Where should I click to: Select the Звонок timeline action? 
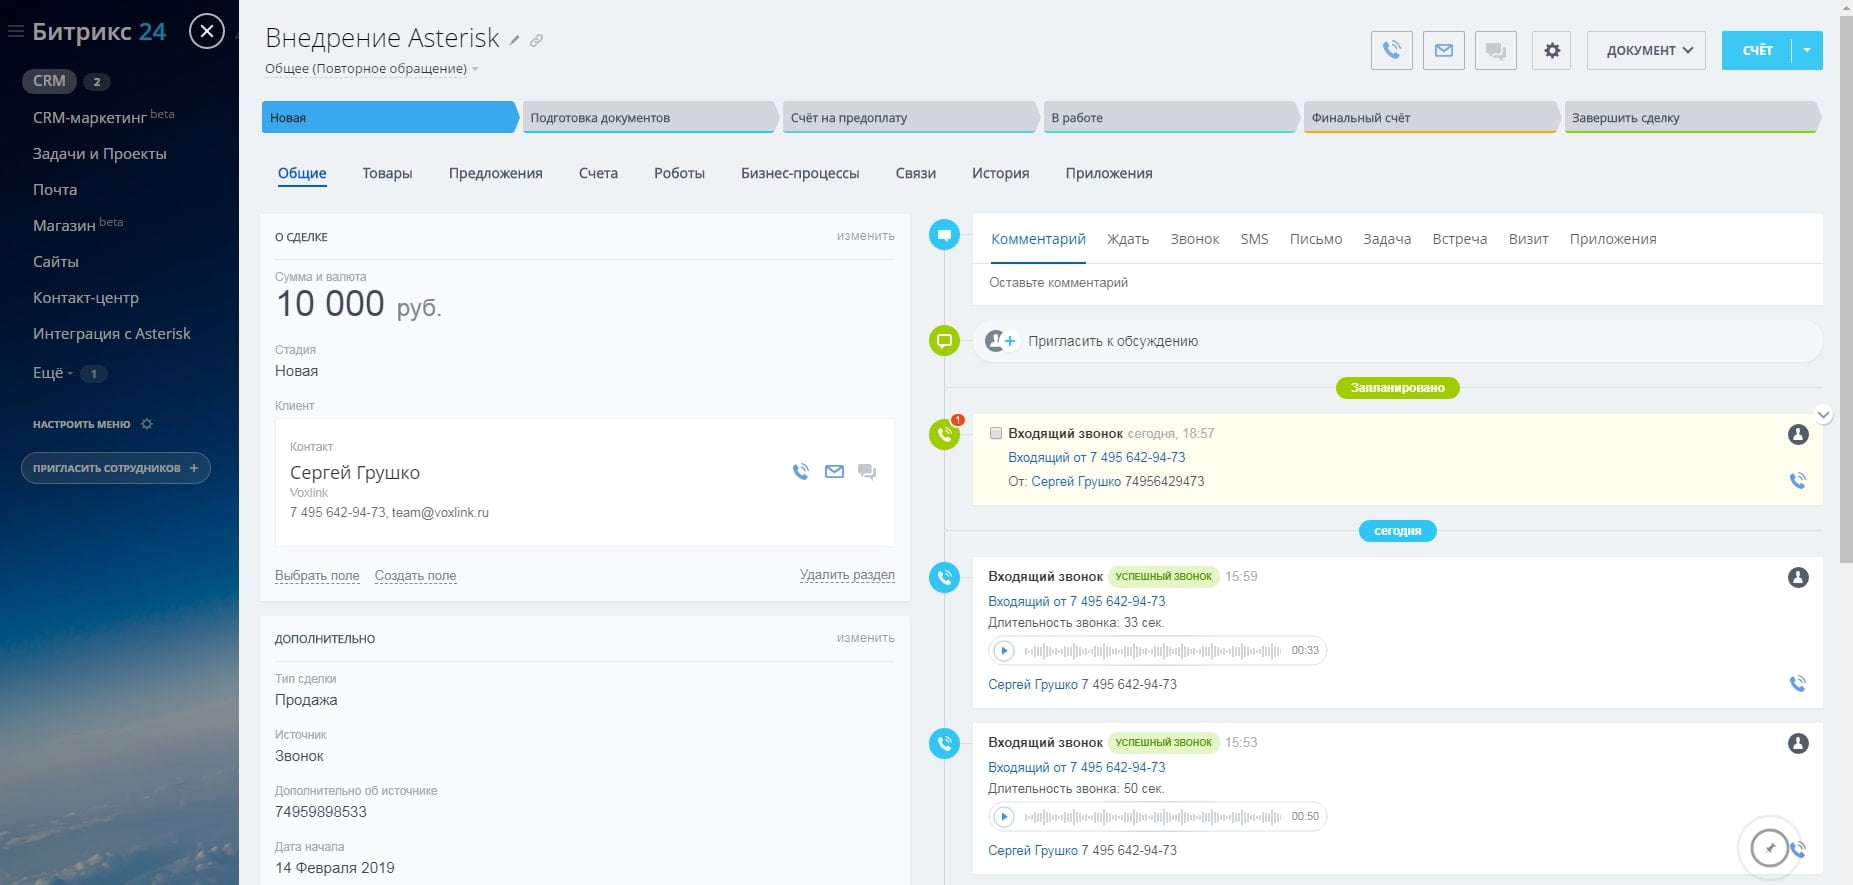(1195, 239)
